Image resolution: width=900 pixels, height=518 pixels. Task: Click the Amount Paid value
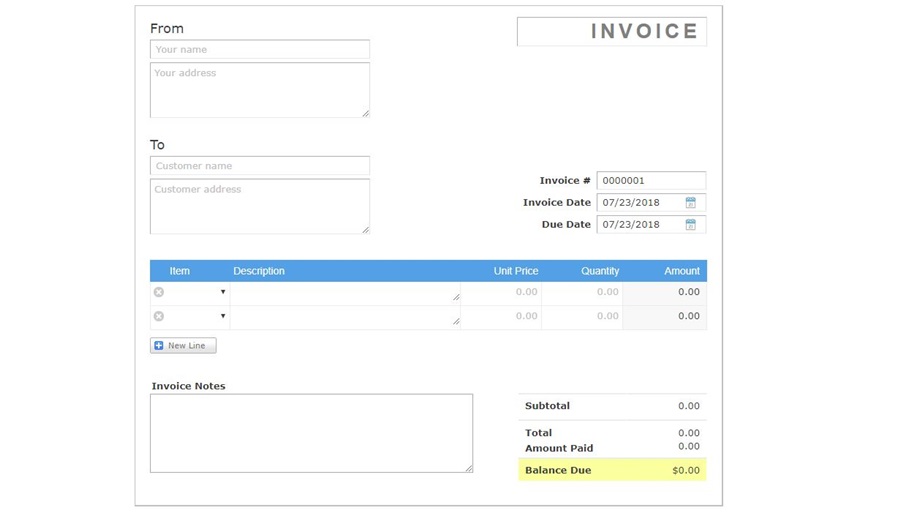click(x=689, y=447)
